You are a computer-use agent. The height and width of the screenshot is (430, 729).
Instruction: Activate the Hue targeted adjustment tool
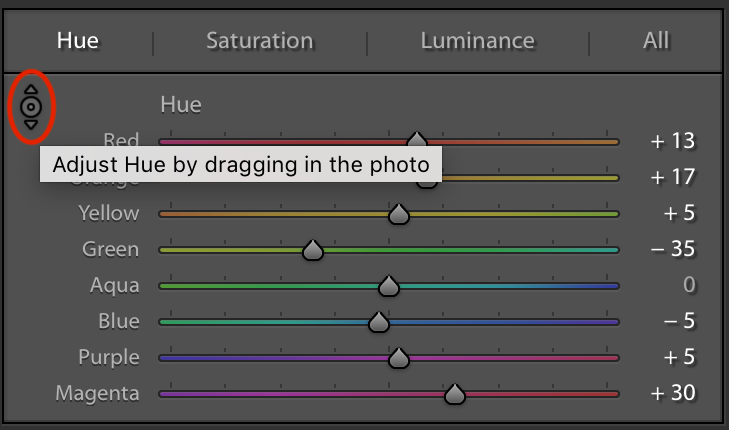pyautogui.click(x=30, y=106)
